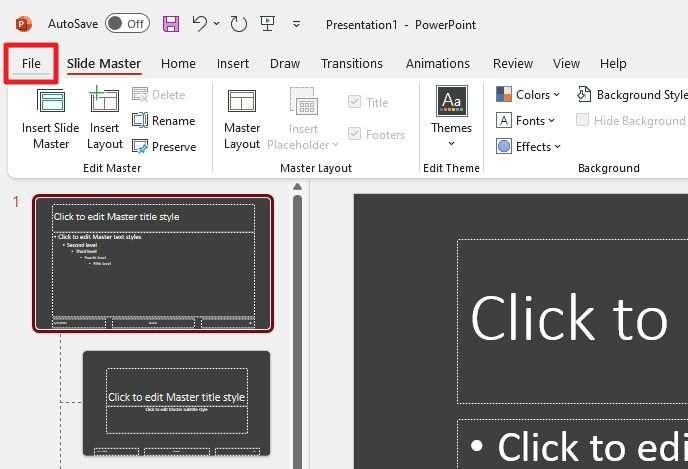
Task: Open the Insert ribbon tab
Action: [233, 64]
